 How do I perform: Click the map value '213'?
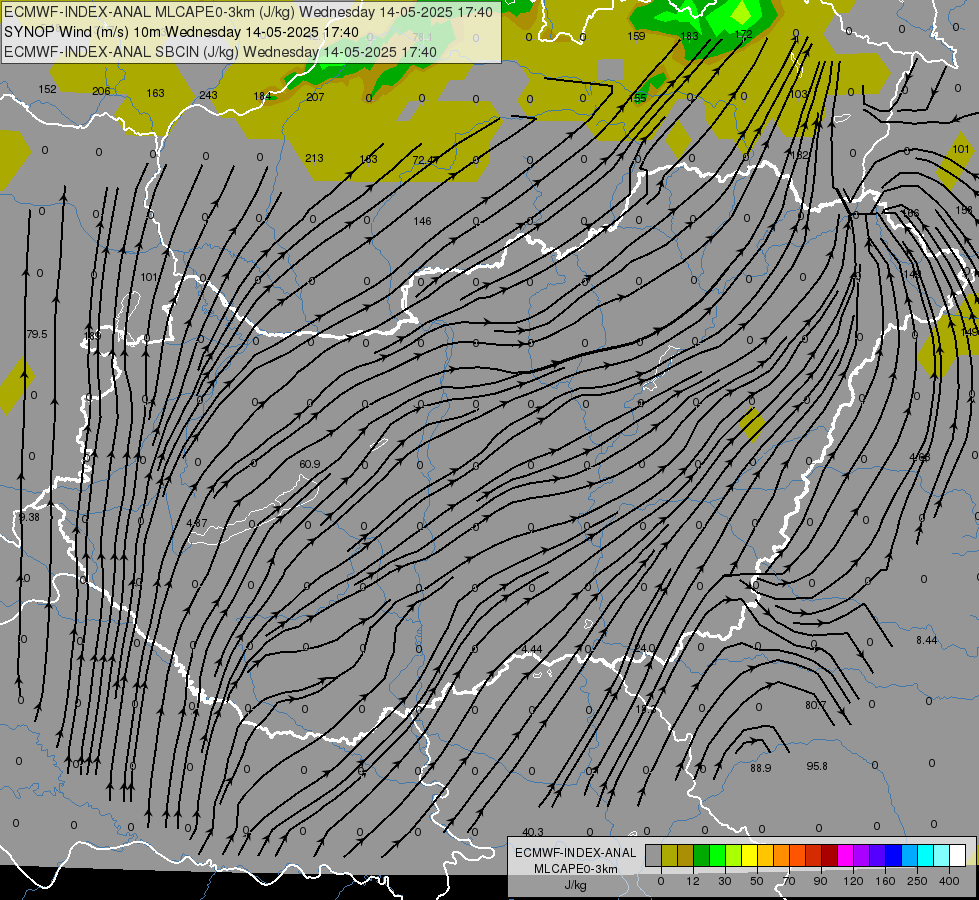(x=314, y=158)
